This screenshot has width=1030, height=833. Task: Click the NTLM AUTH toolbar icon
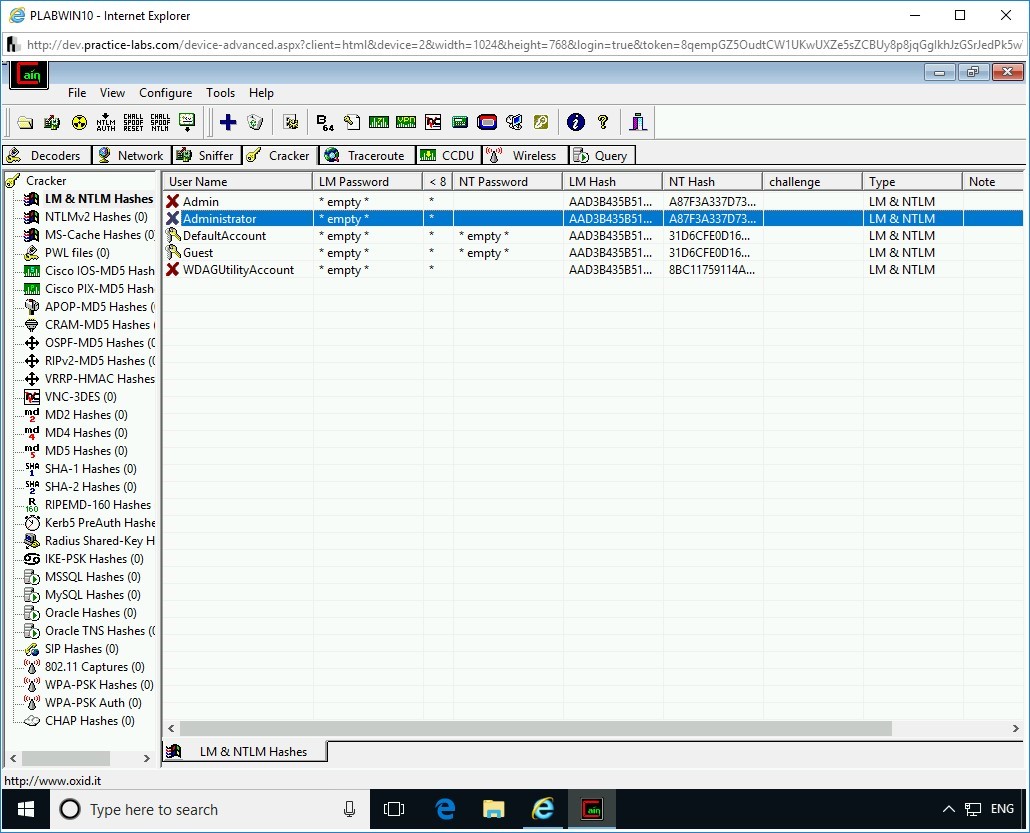[106, 122]
